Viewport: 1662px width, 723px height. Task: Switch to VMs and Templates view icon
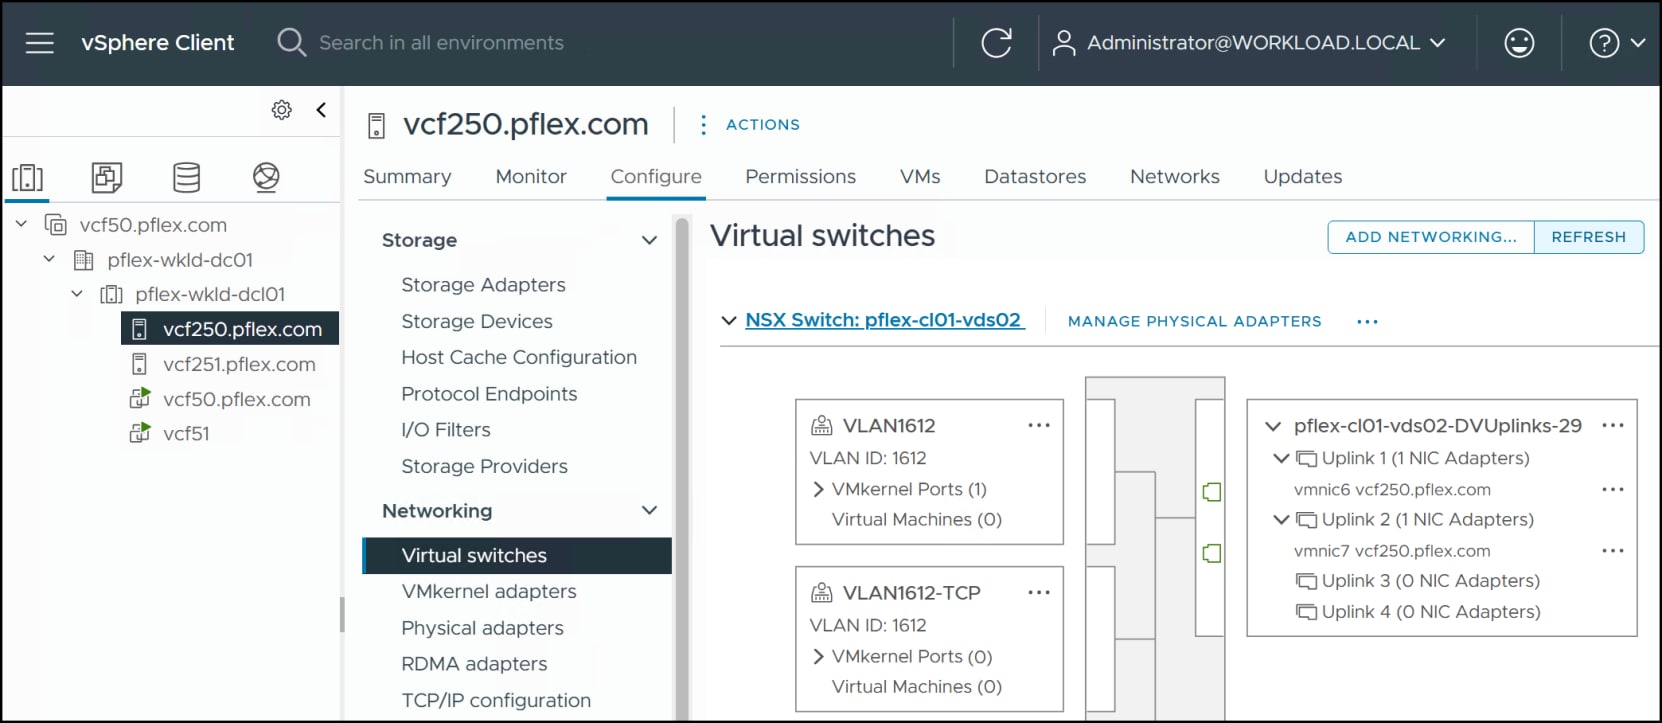(107, 177)
